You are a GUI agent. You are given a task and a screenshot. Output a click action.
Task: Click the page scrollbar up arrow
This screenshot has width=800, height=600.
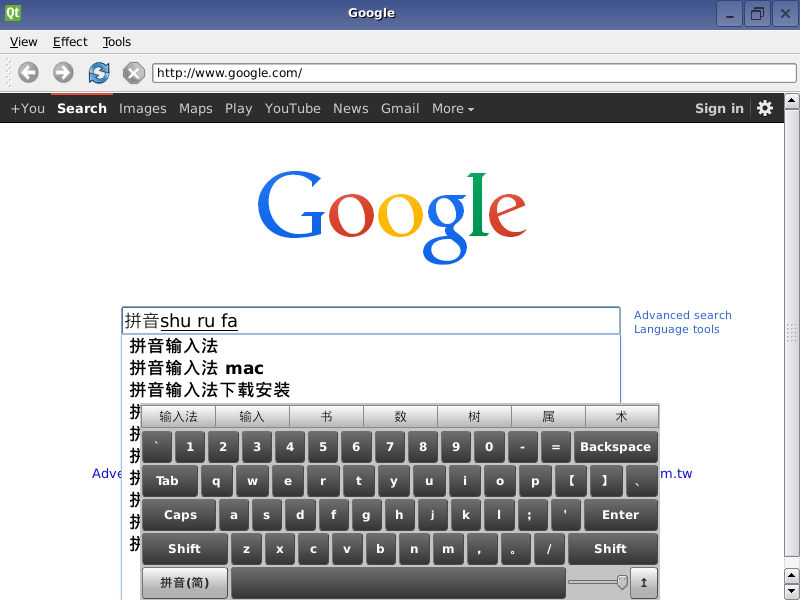pyautogui.click(x=791, y=101)
